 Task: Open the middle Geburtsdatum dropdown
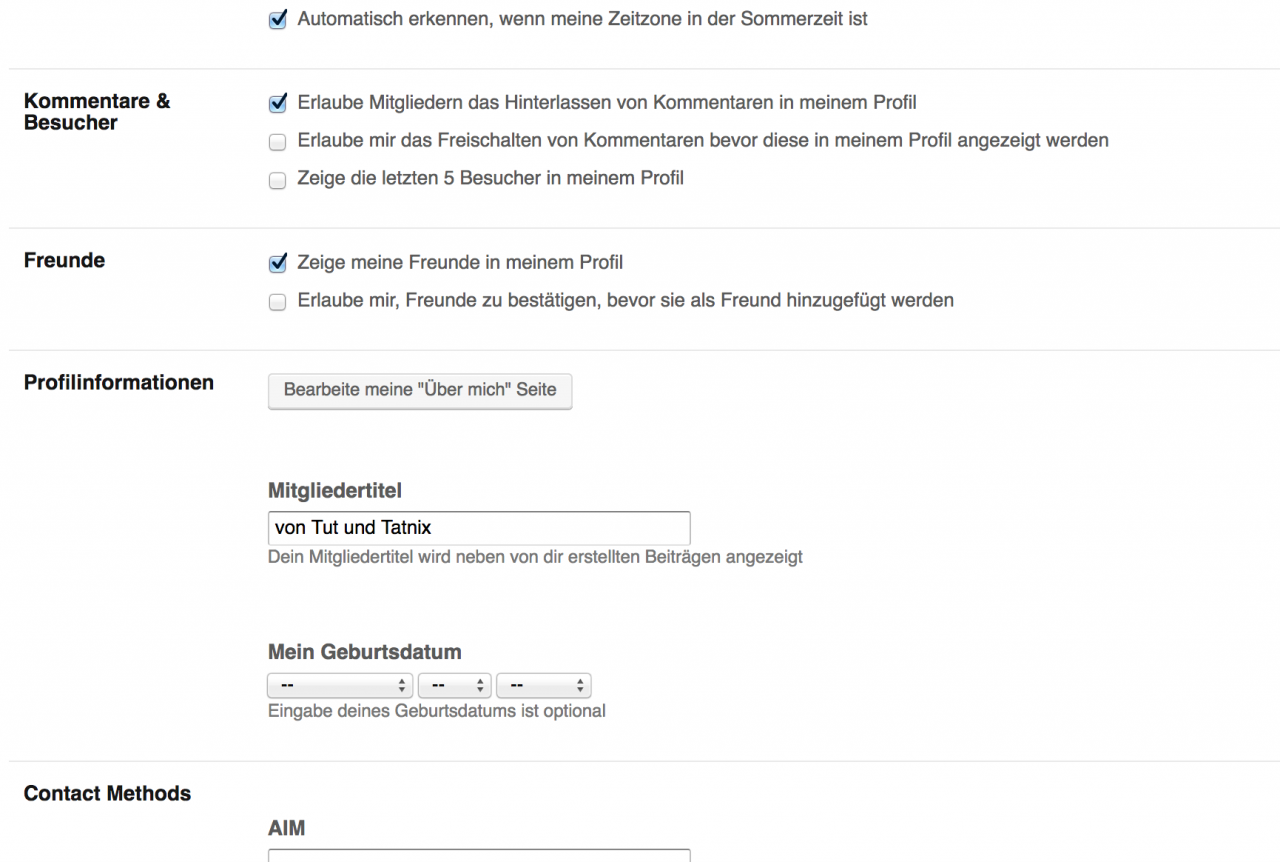click(455, 686)
